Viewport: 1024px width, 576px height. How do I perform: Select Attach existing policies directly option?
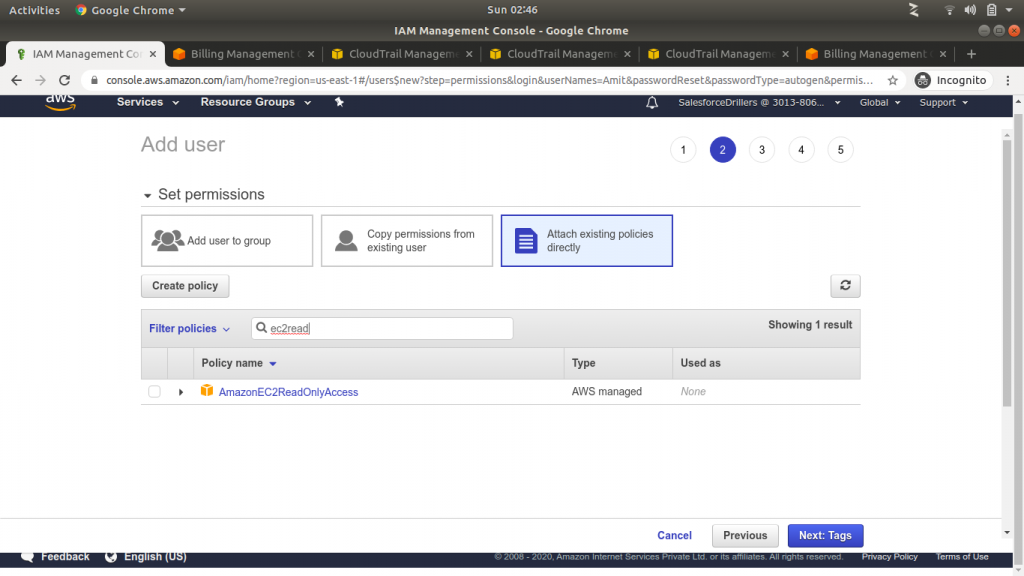coord(586,240)
